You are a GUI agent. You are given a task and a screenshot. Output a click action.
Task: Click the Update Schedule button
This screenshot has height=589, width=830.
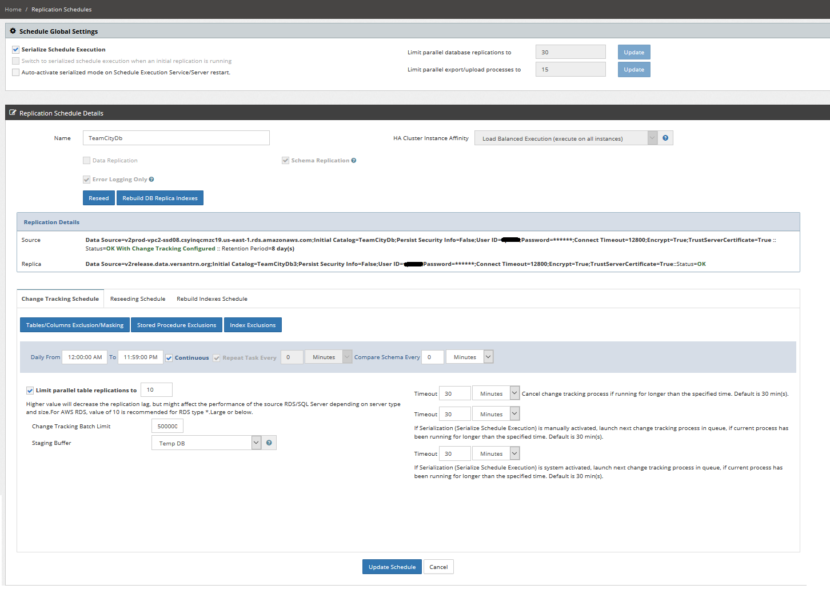[x=391, y=565]
